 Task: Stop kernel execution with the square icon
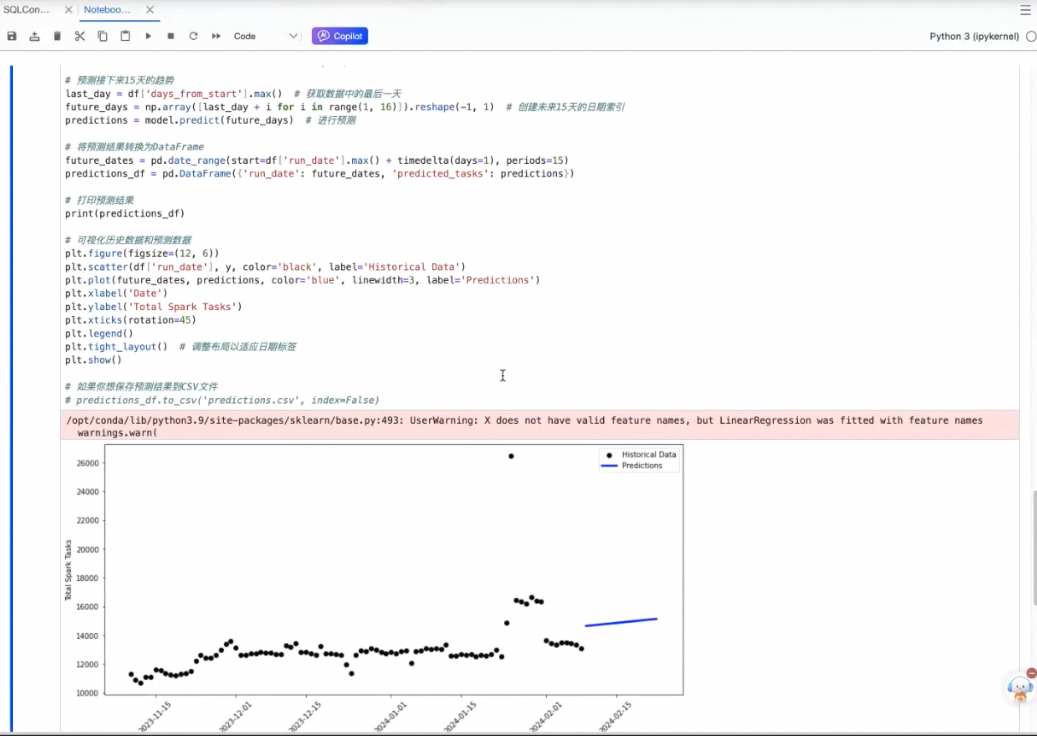coord(171,36)
